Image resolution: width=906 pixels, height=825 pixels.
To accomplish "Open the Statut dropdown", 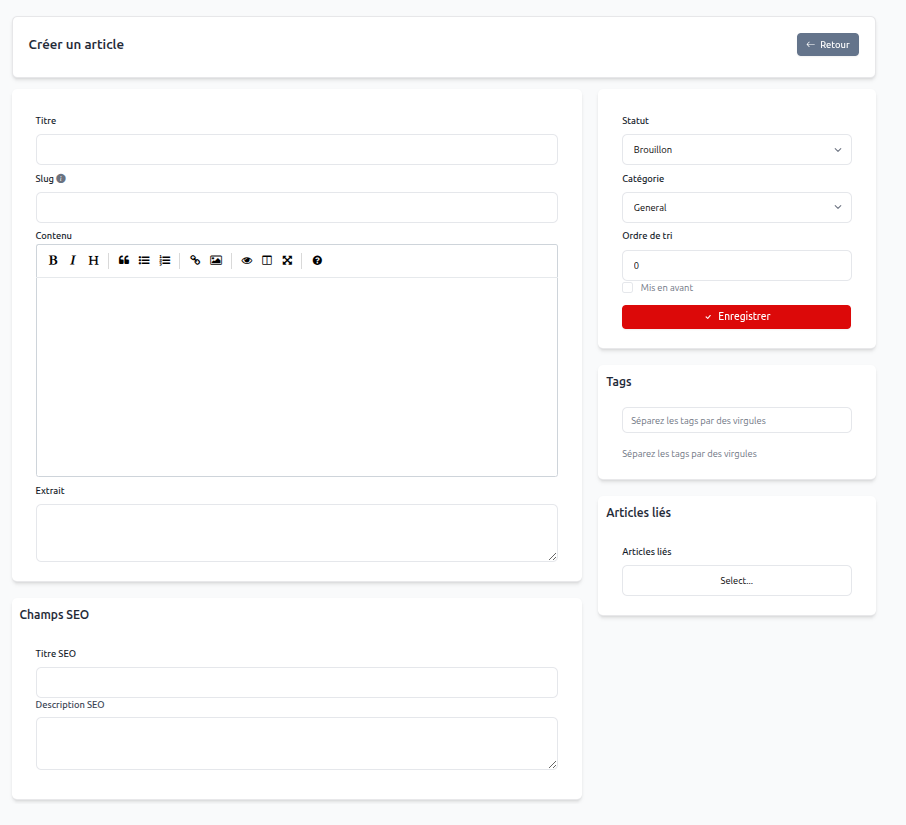I will (736, 149).
